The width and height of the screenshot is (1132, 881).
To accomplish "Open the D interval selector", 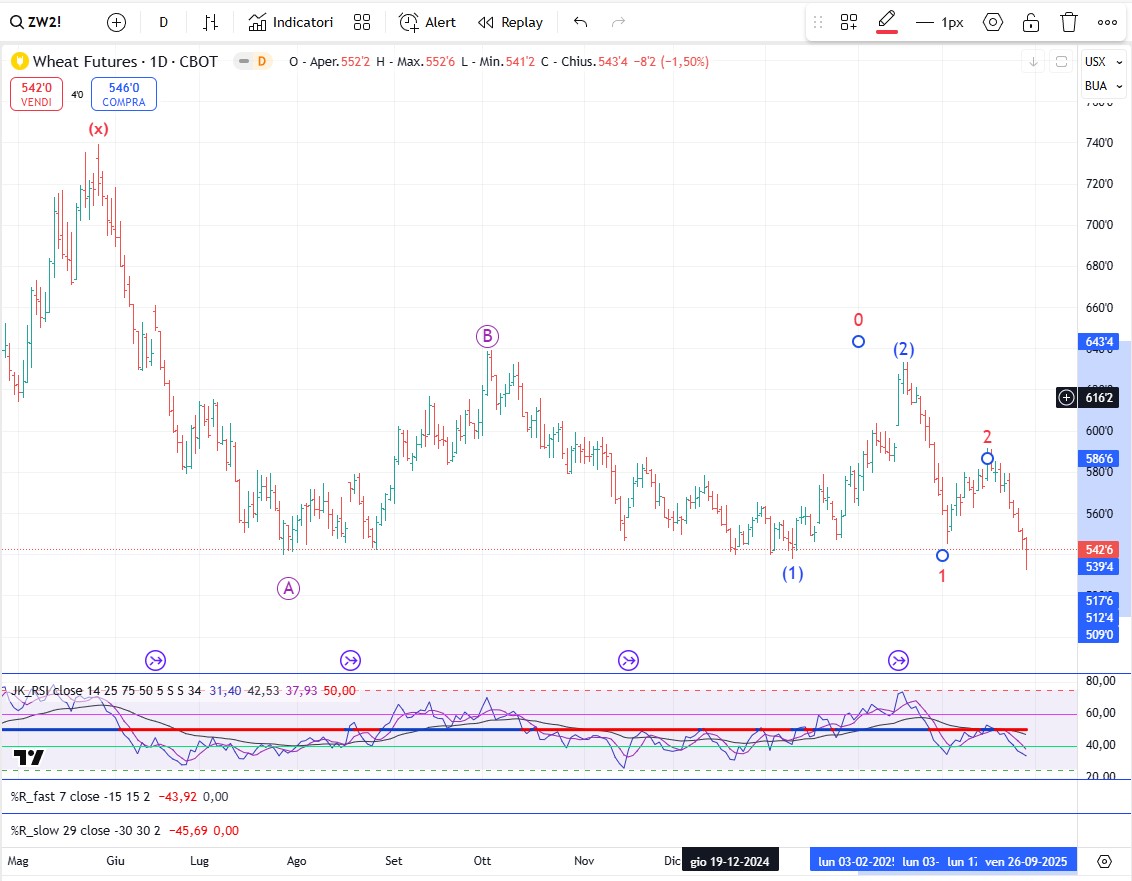I will pos(164,22).
